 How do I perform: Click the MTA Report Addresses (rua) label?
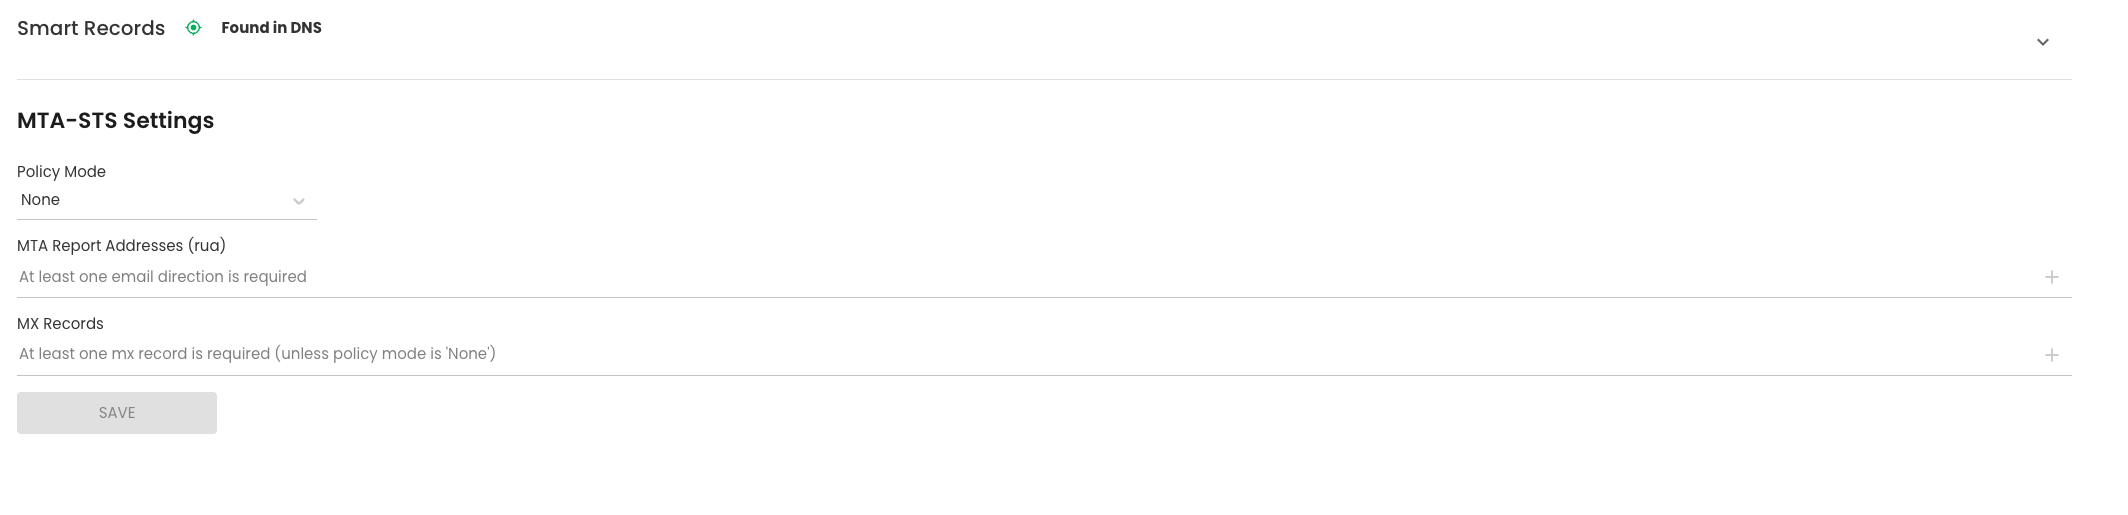coord(121,246)
